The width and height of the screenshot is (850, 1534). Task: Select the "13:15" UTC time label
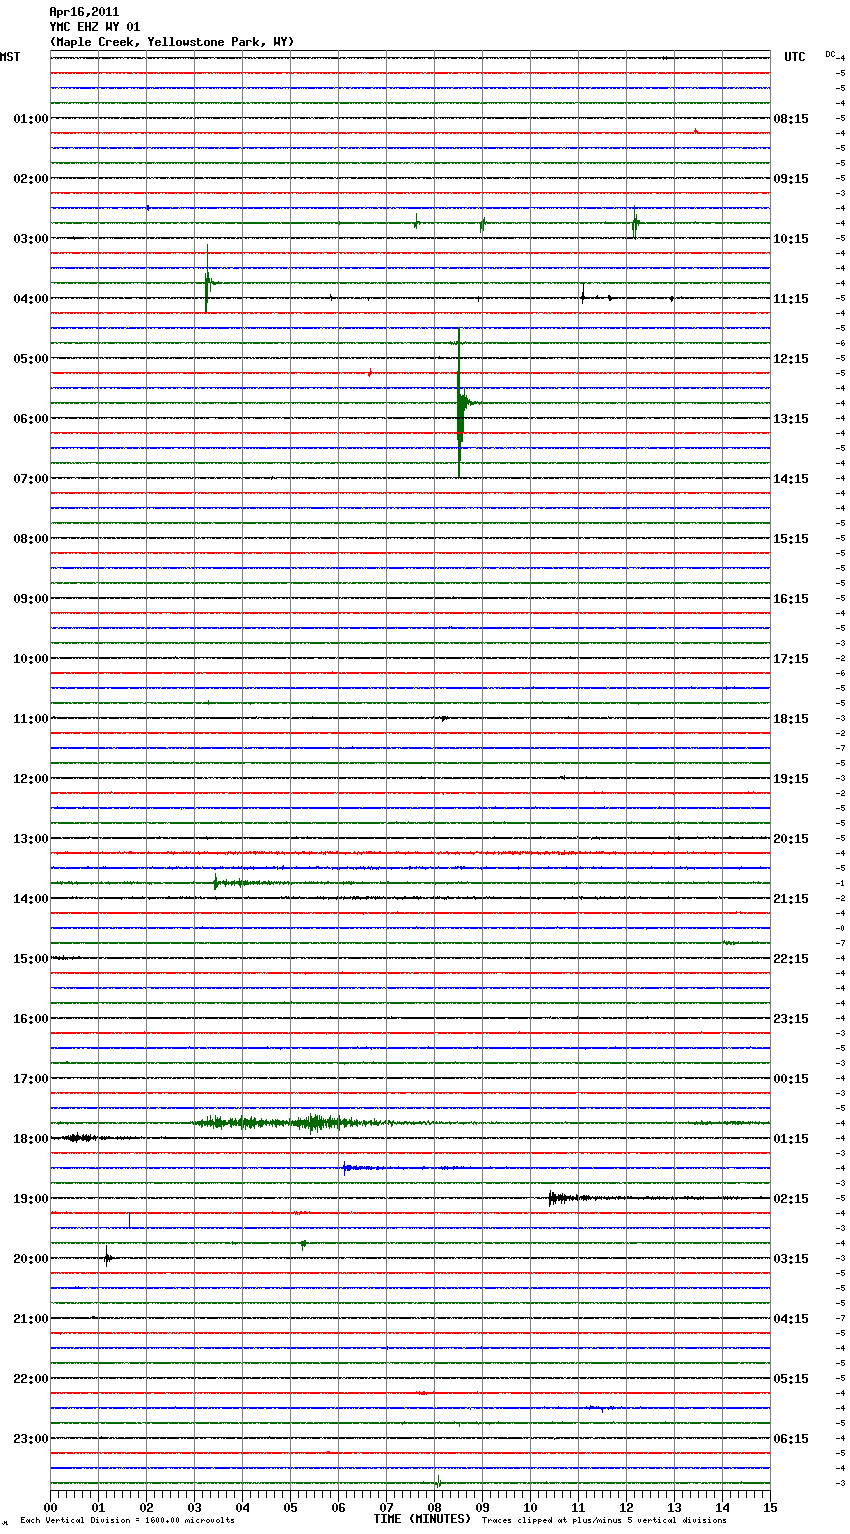pyautogui.click(x=791, y=419)
